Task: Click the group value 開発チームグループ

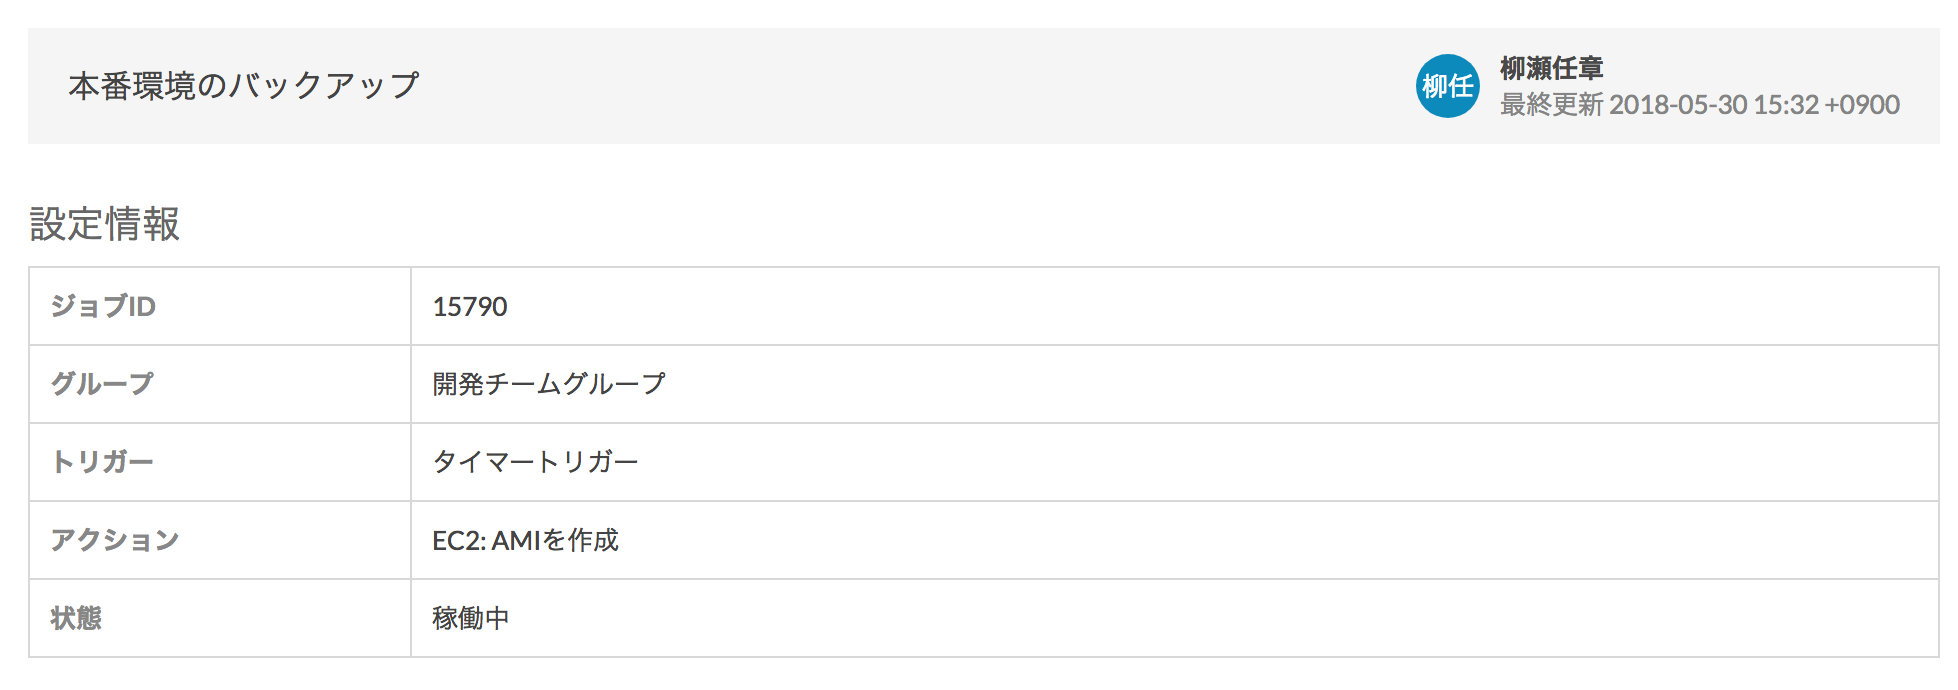Action: (x=549, y=384)
